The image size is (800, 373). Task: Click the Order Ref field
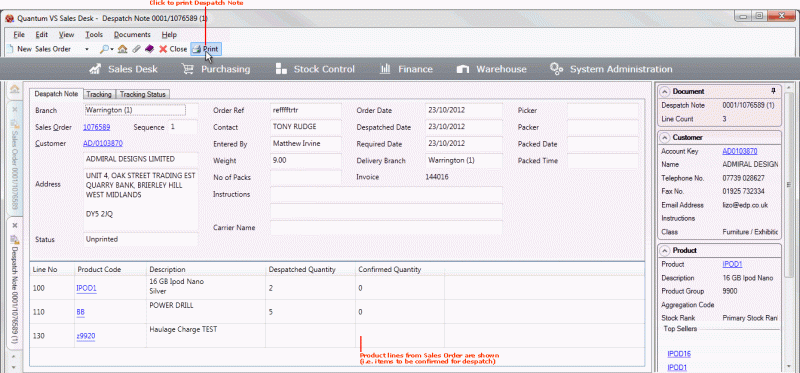[306, 110]
